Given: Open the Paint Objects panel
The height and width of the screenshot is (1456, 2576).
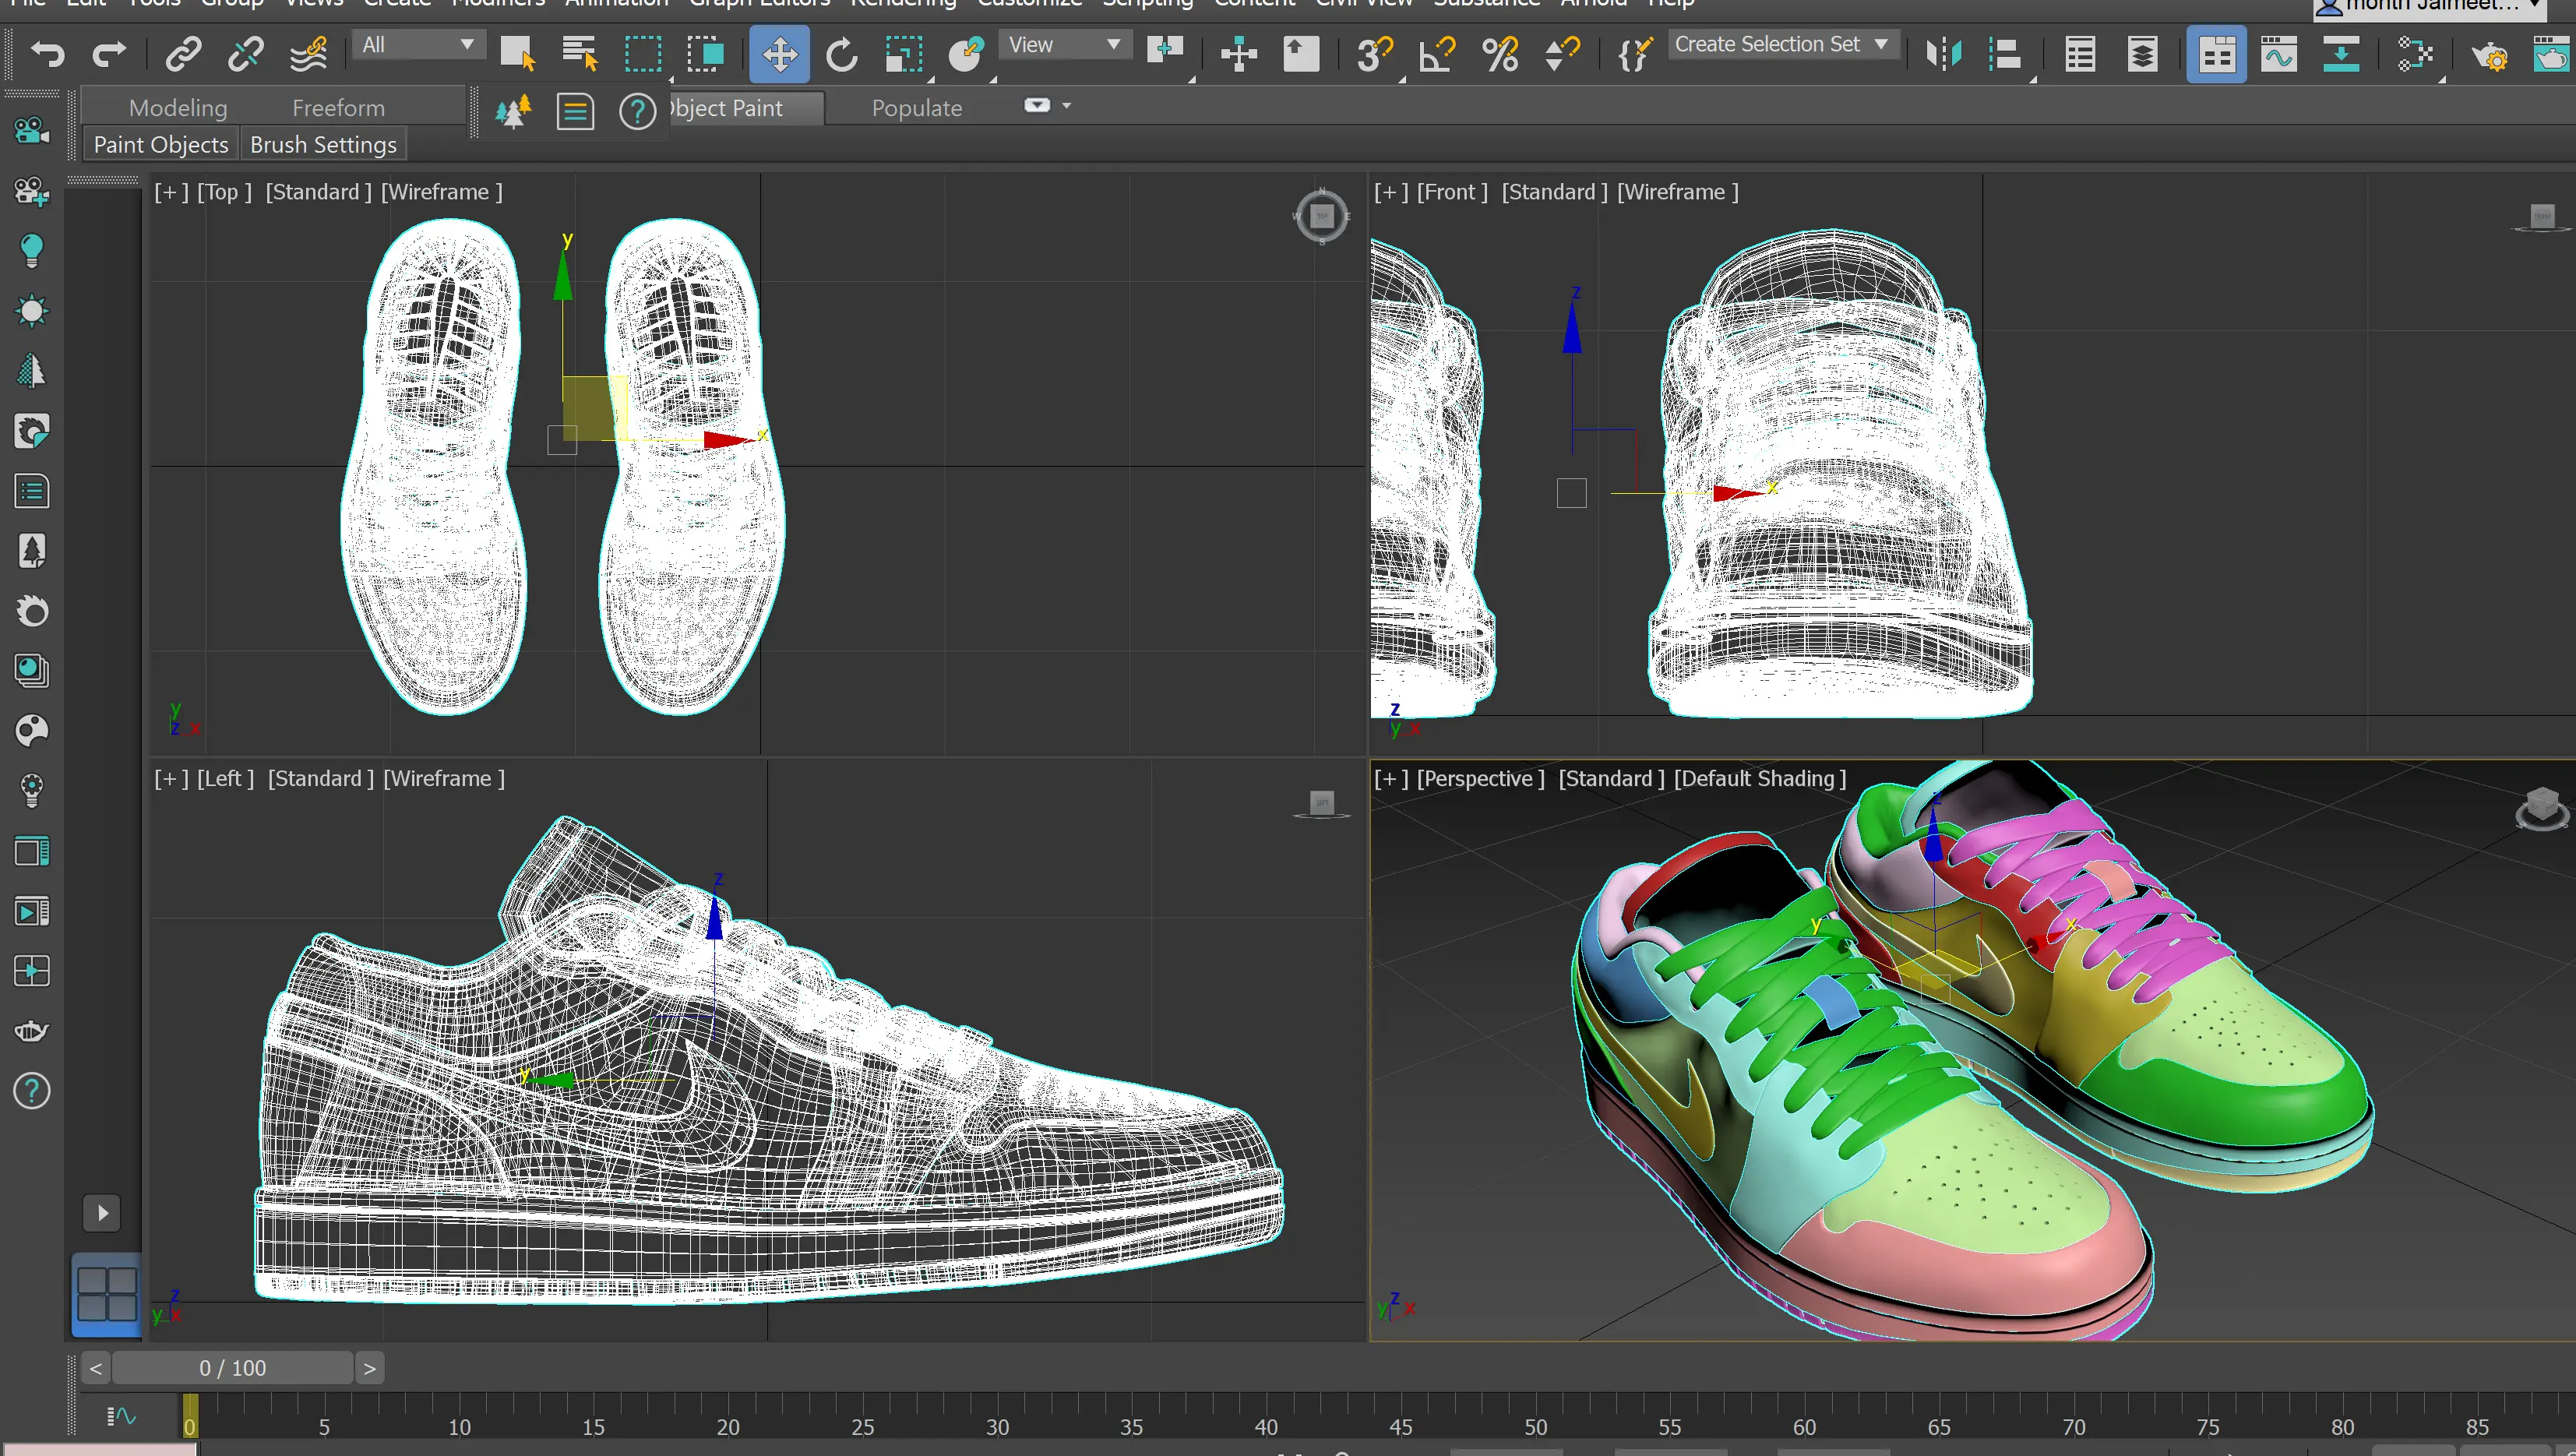Looking at the screenshot, I should (x=161, y=144).
